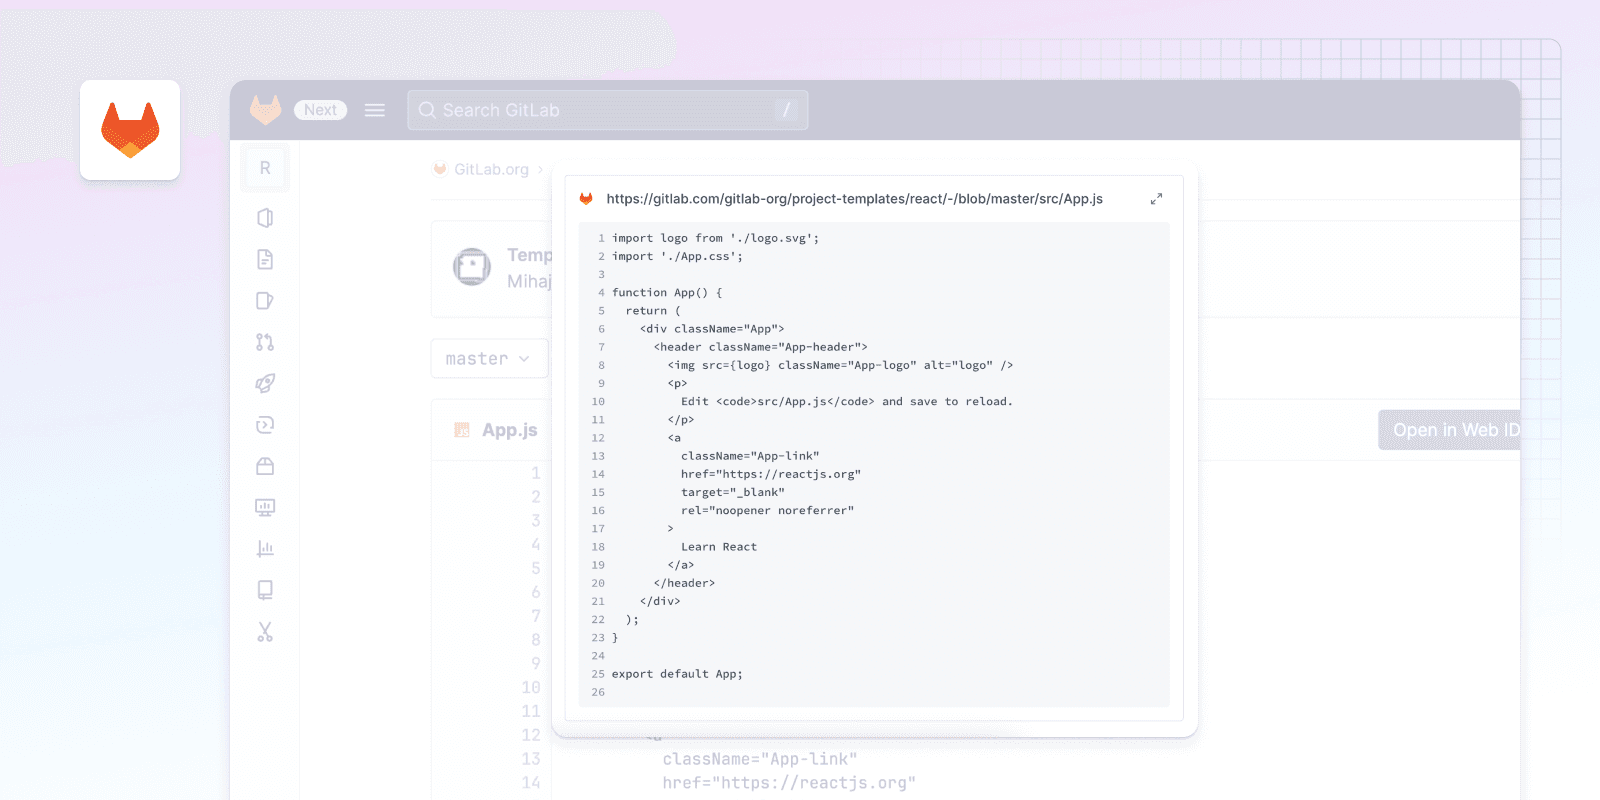Click the large GitLab logo tile
Image resolution: width=1600 pixels, height=800 pixels.
[x=130, y=130]
